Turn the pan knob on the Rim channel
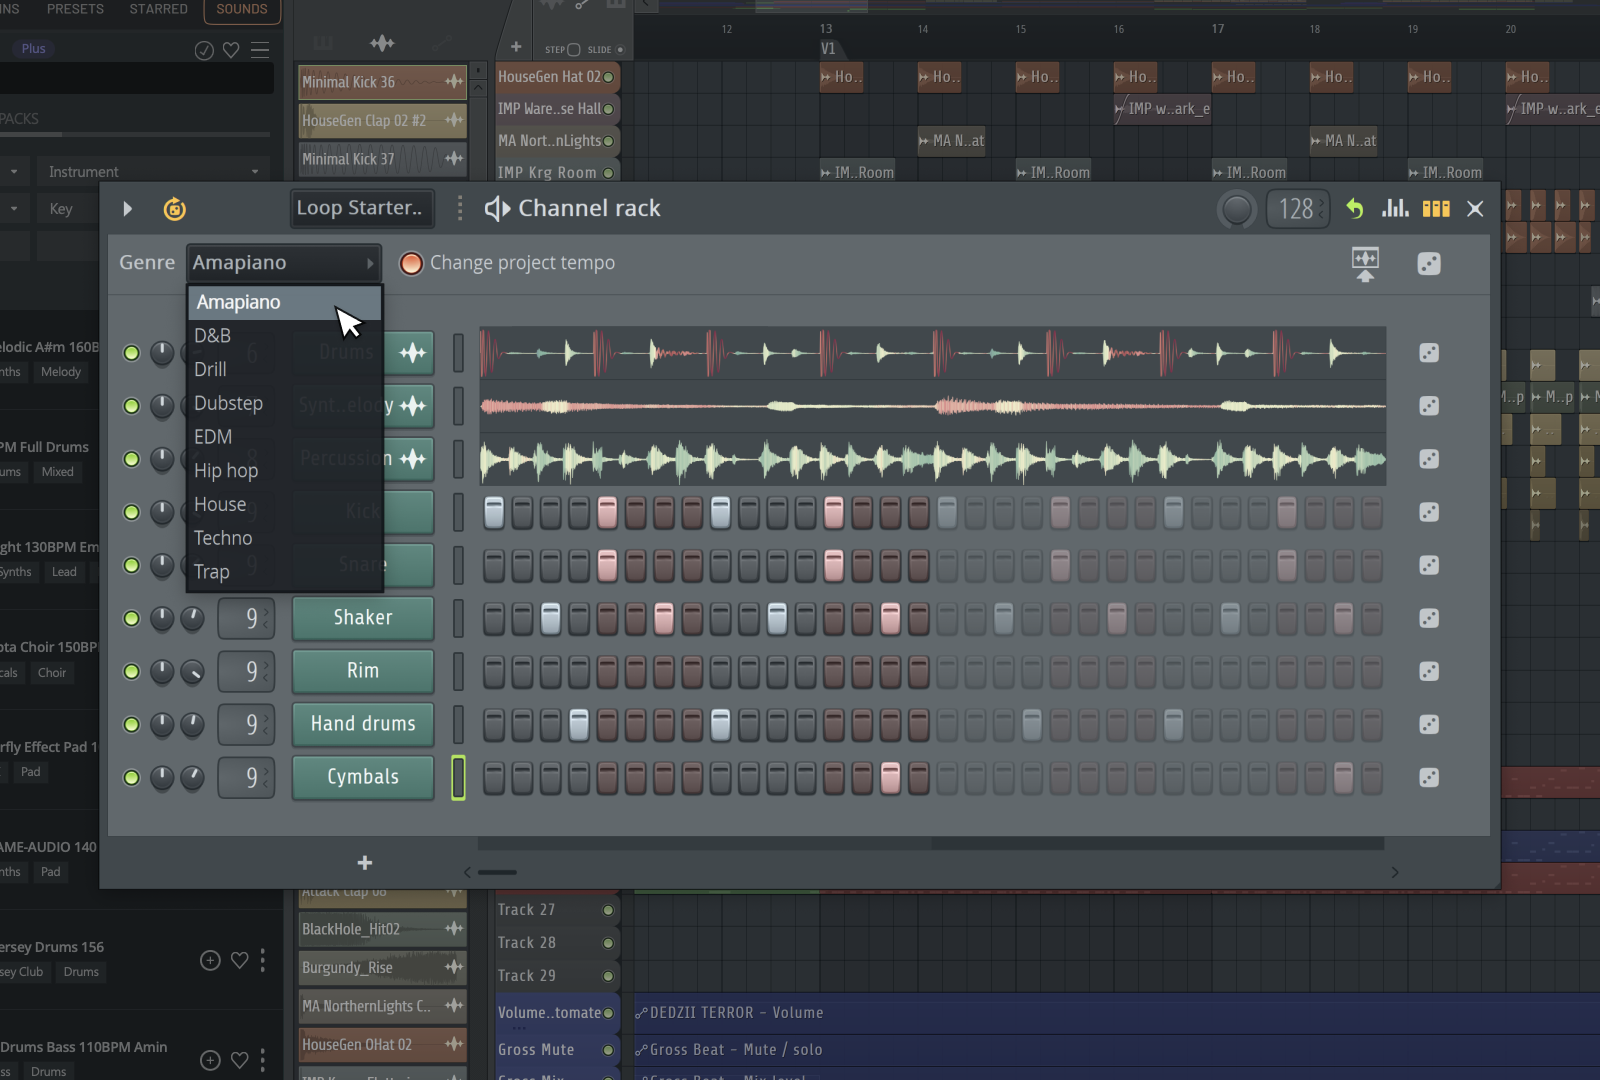This screenshot has width=1600, height=1080. click(193, 671)
